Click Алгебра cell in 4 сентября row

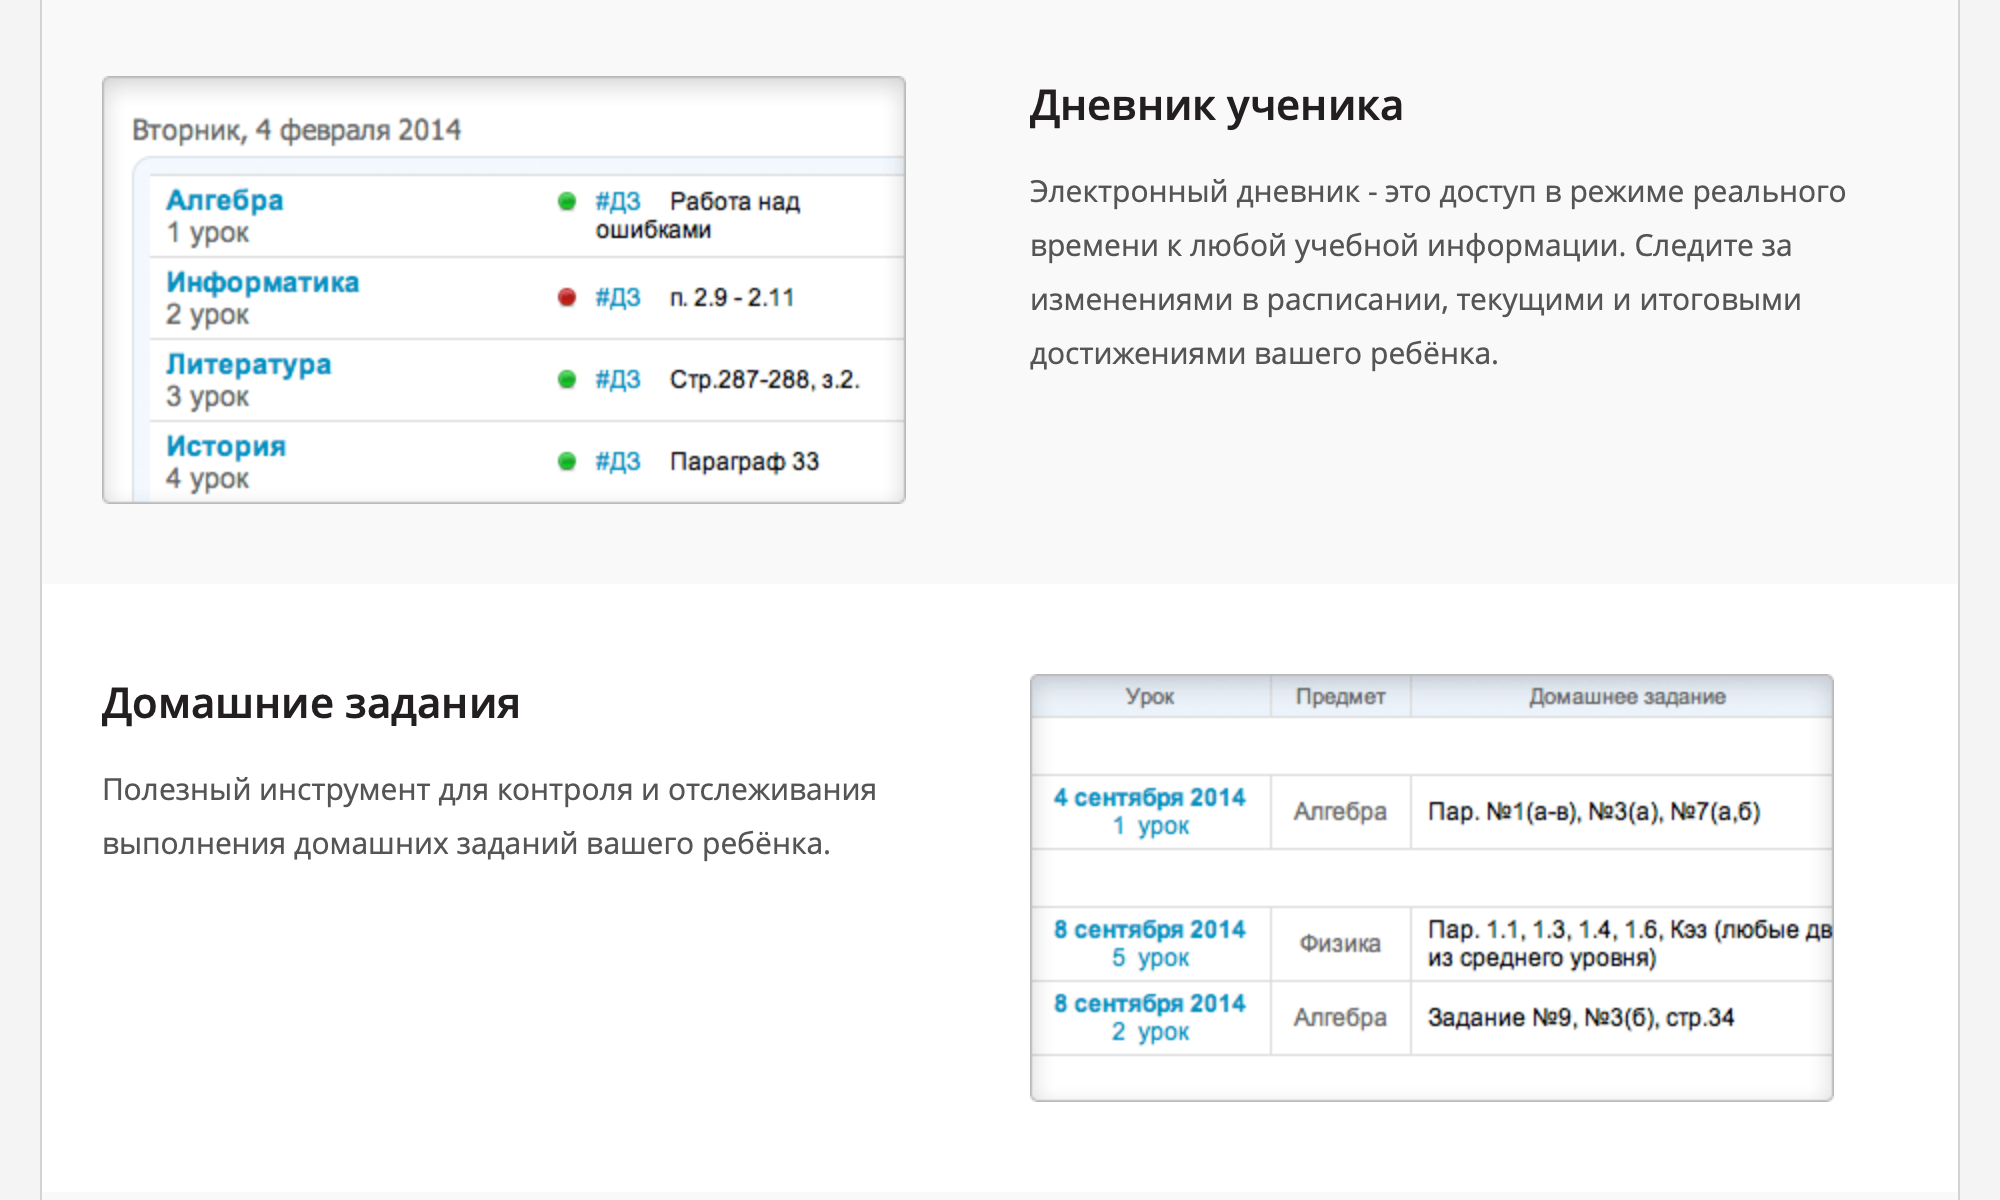(1340, 811)
